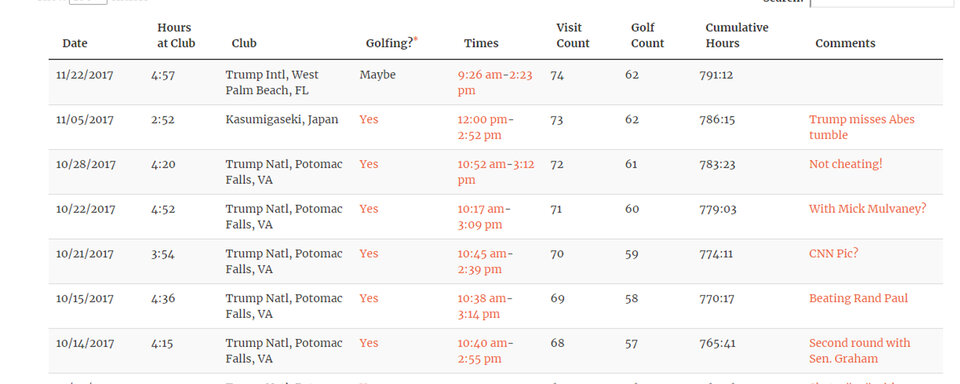
Task: Sort by Cumulative Hours header
Action: (x=737, y=36)
